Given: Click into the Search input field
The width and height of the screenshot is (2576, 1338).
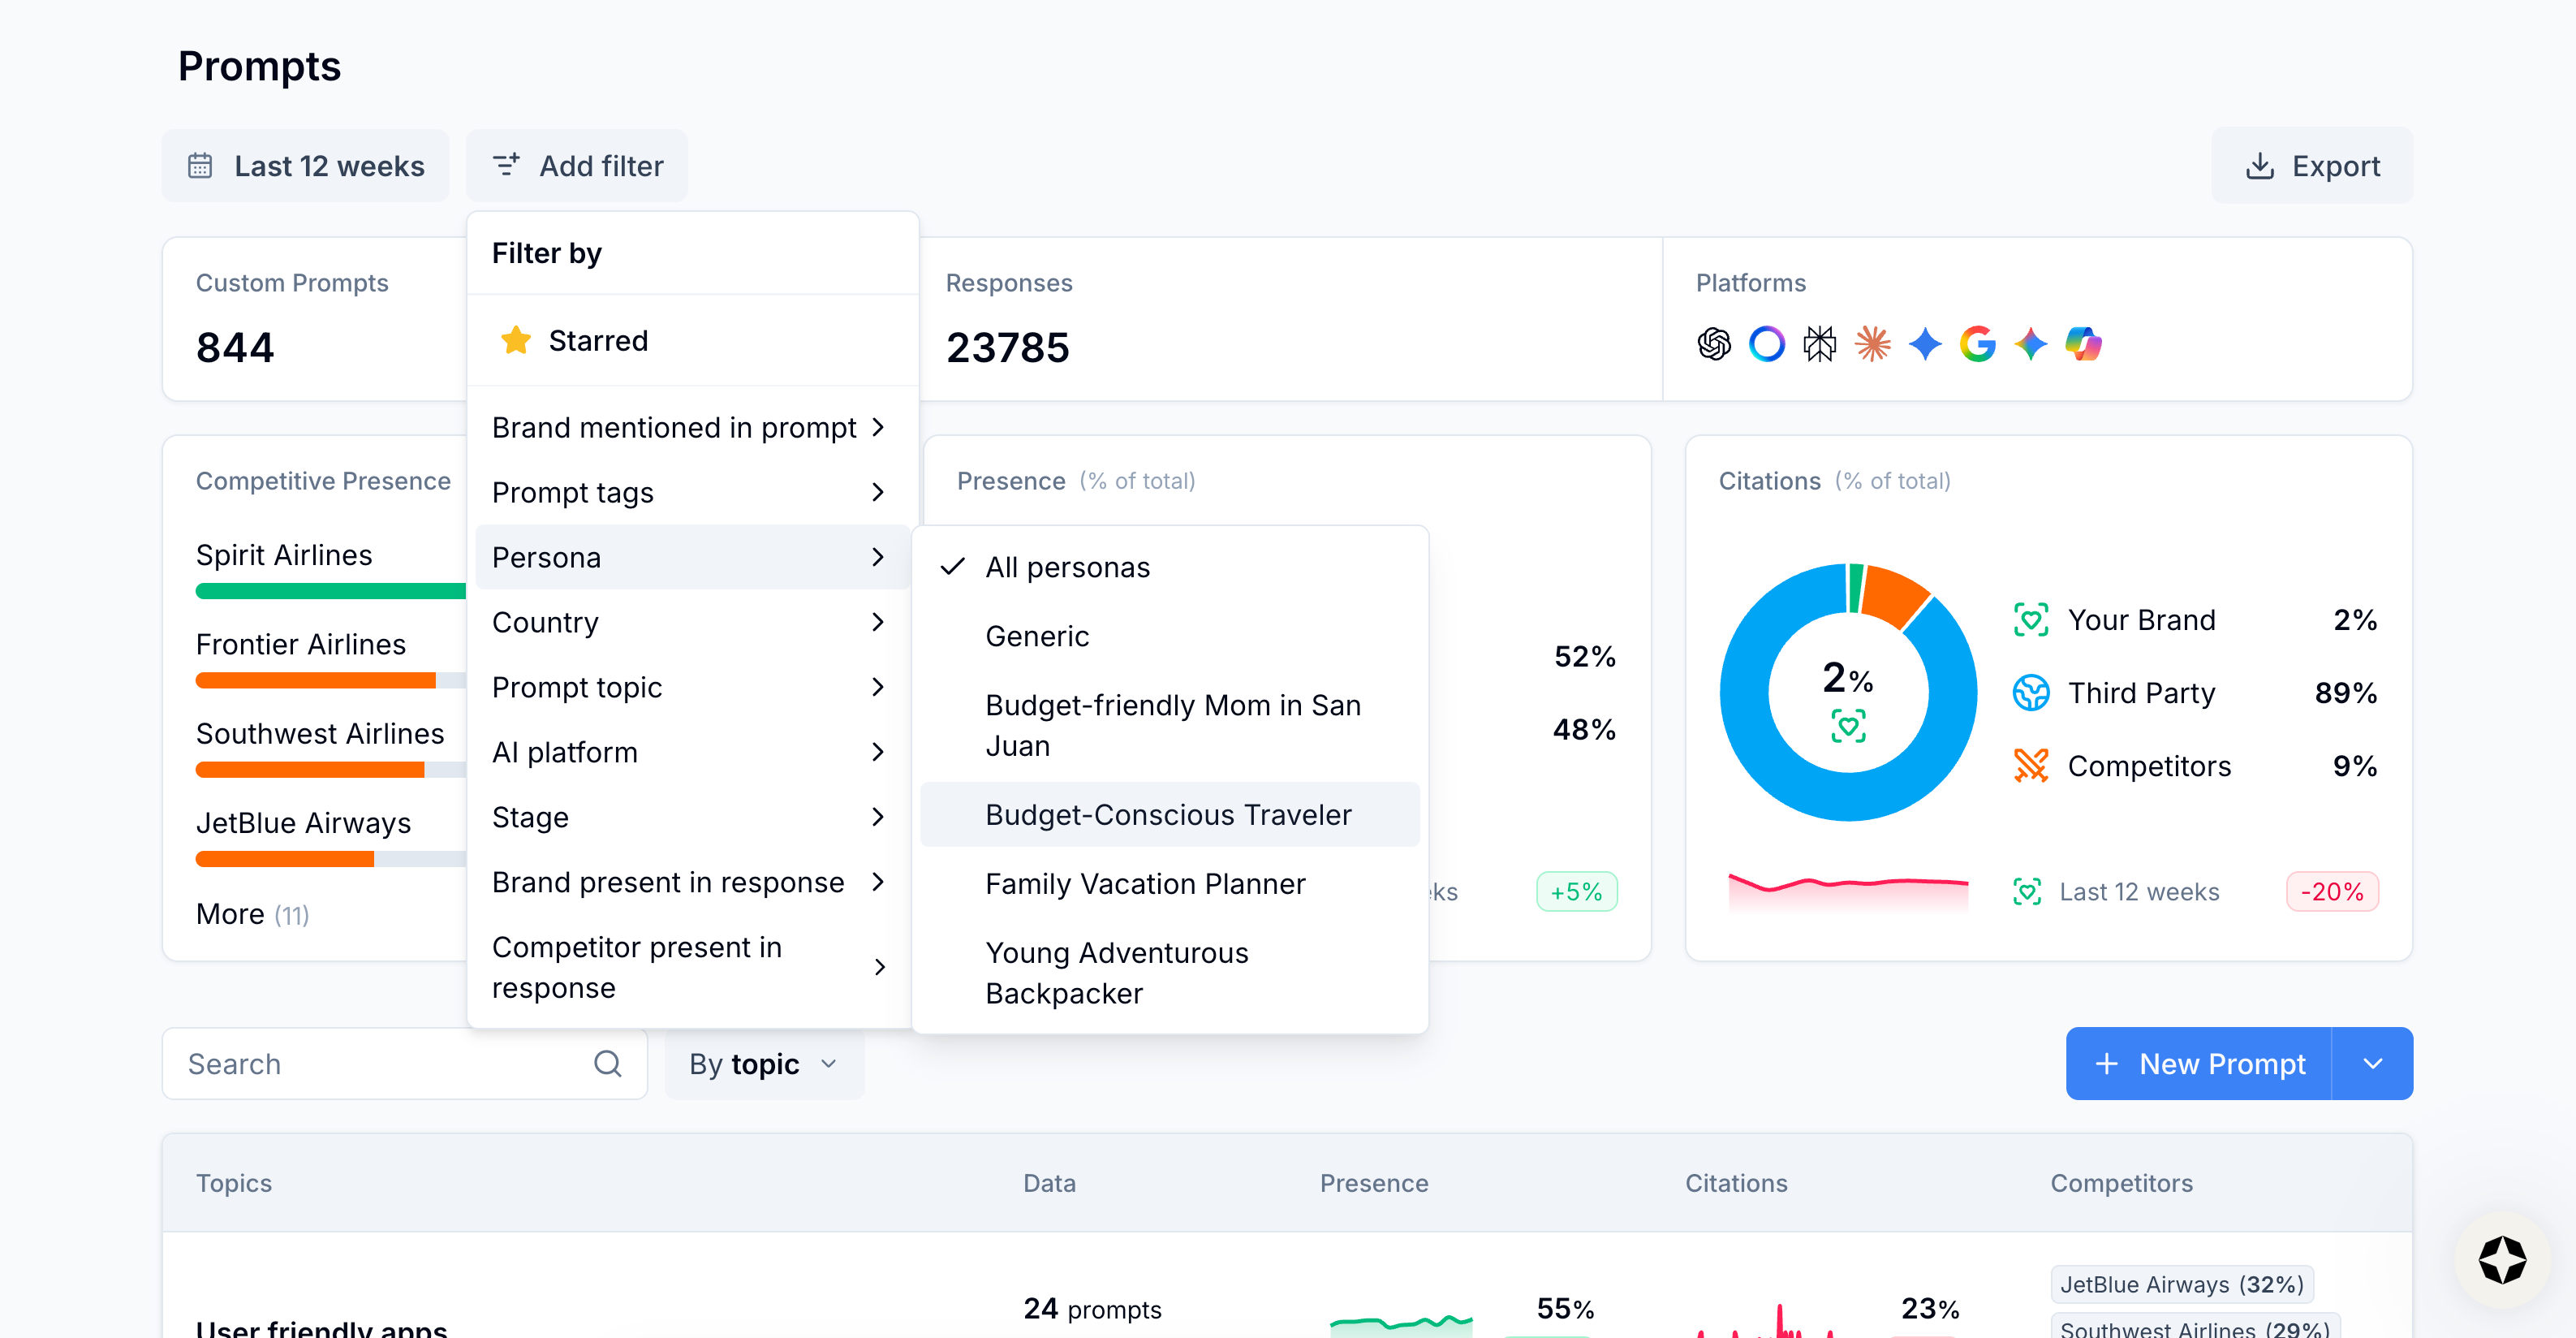Looking at the screenshot, I should pyautogui.click(x=380, y=1063).
